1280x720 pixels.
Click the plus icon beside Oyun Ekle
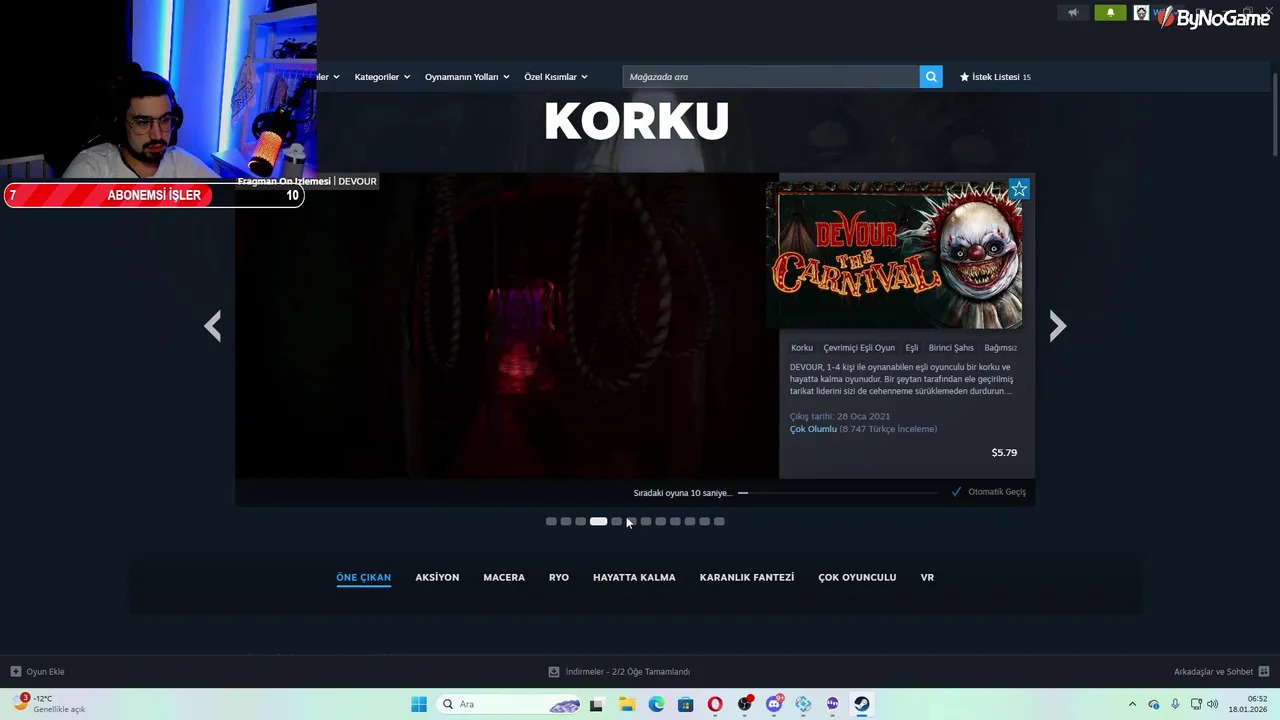[x=15, y=672]
